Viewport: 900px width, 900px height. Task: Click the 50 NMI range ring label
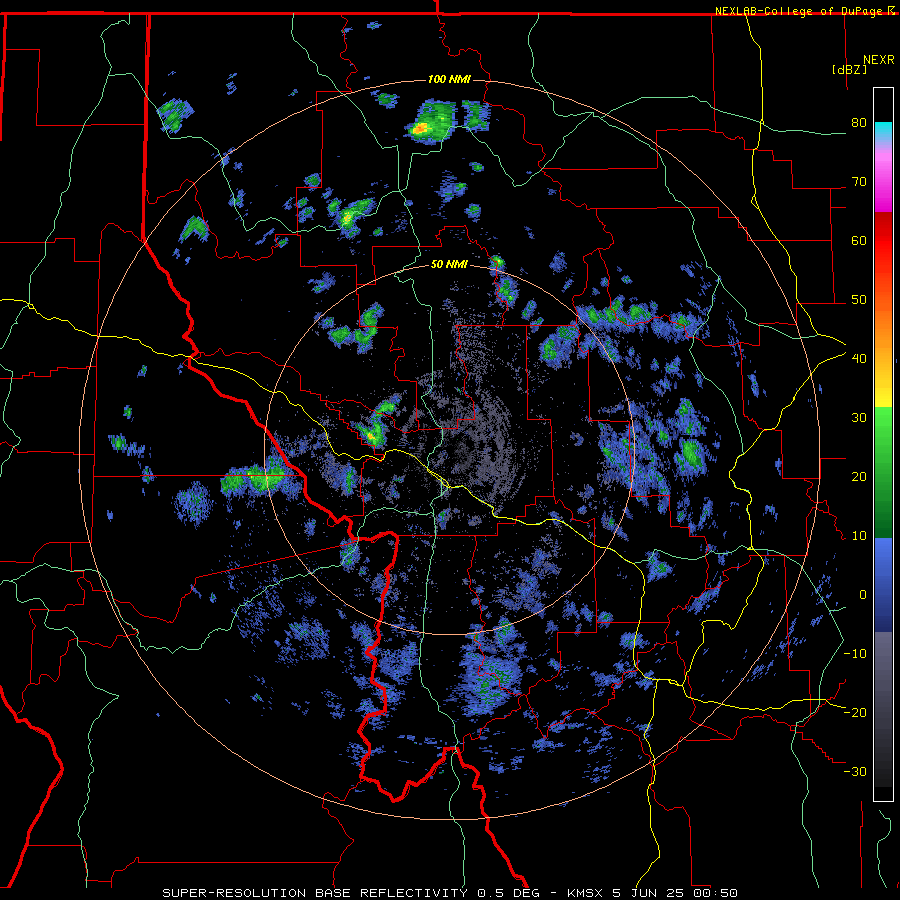449,265
